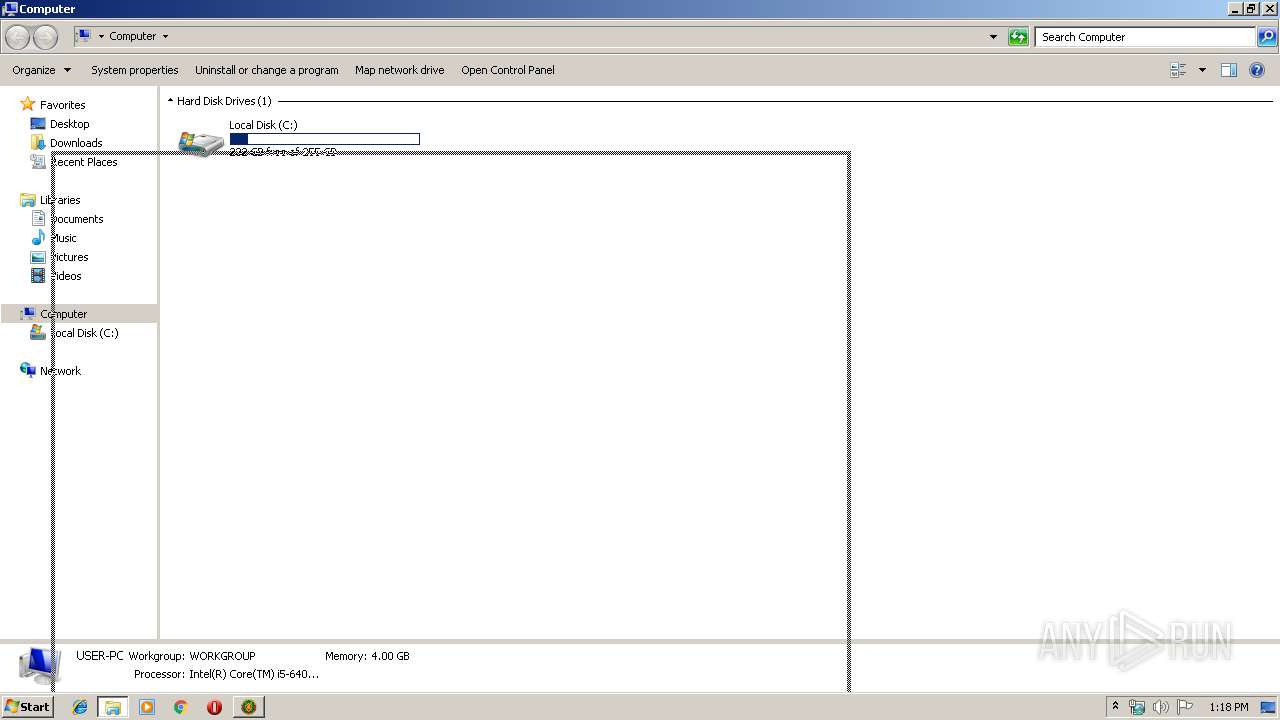Expand the address bar history dropdown
Viewport: 1280px width, 720px height.
pyautogui.click(x=993, y=37)
